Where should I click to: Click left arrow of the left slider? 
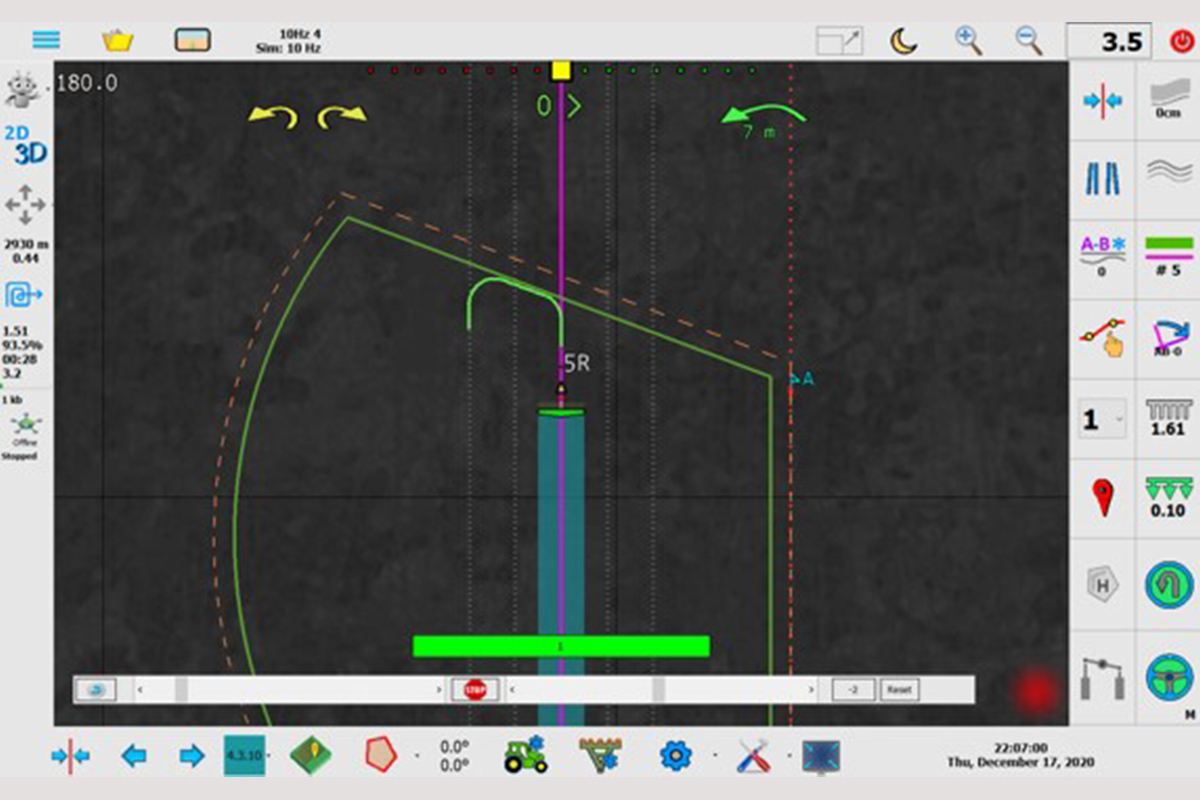click(139, 690)
